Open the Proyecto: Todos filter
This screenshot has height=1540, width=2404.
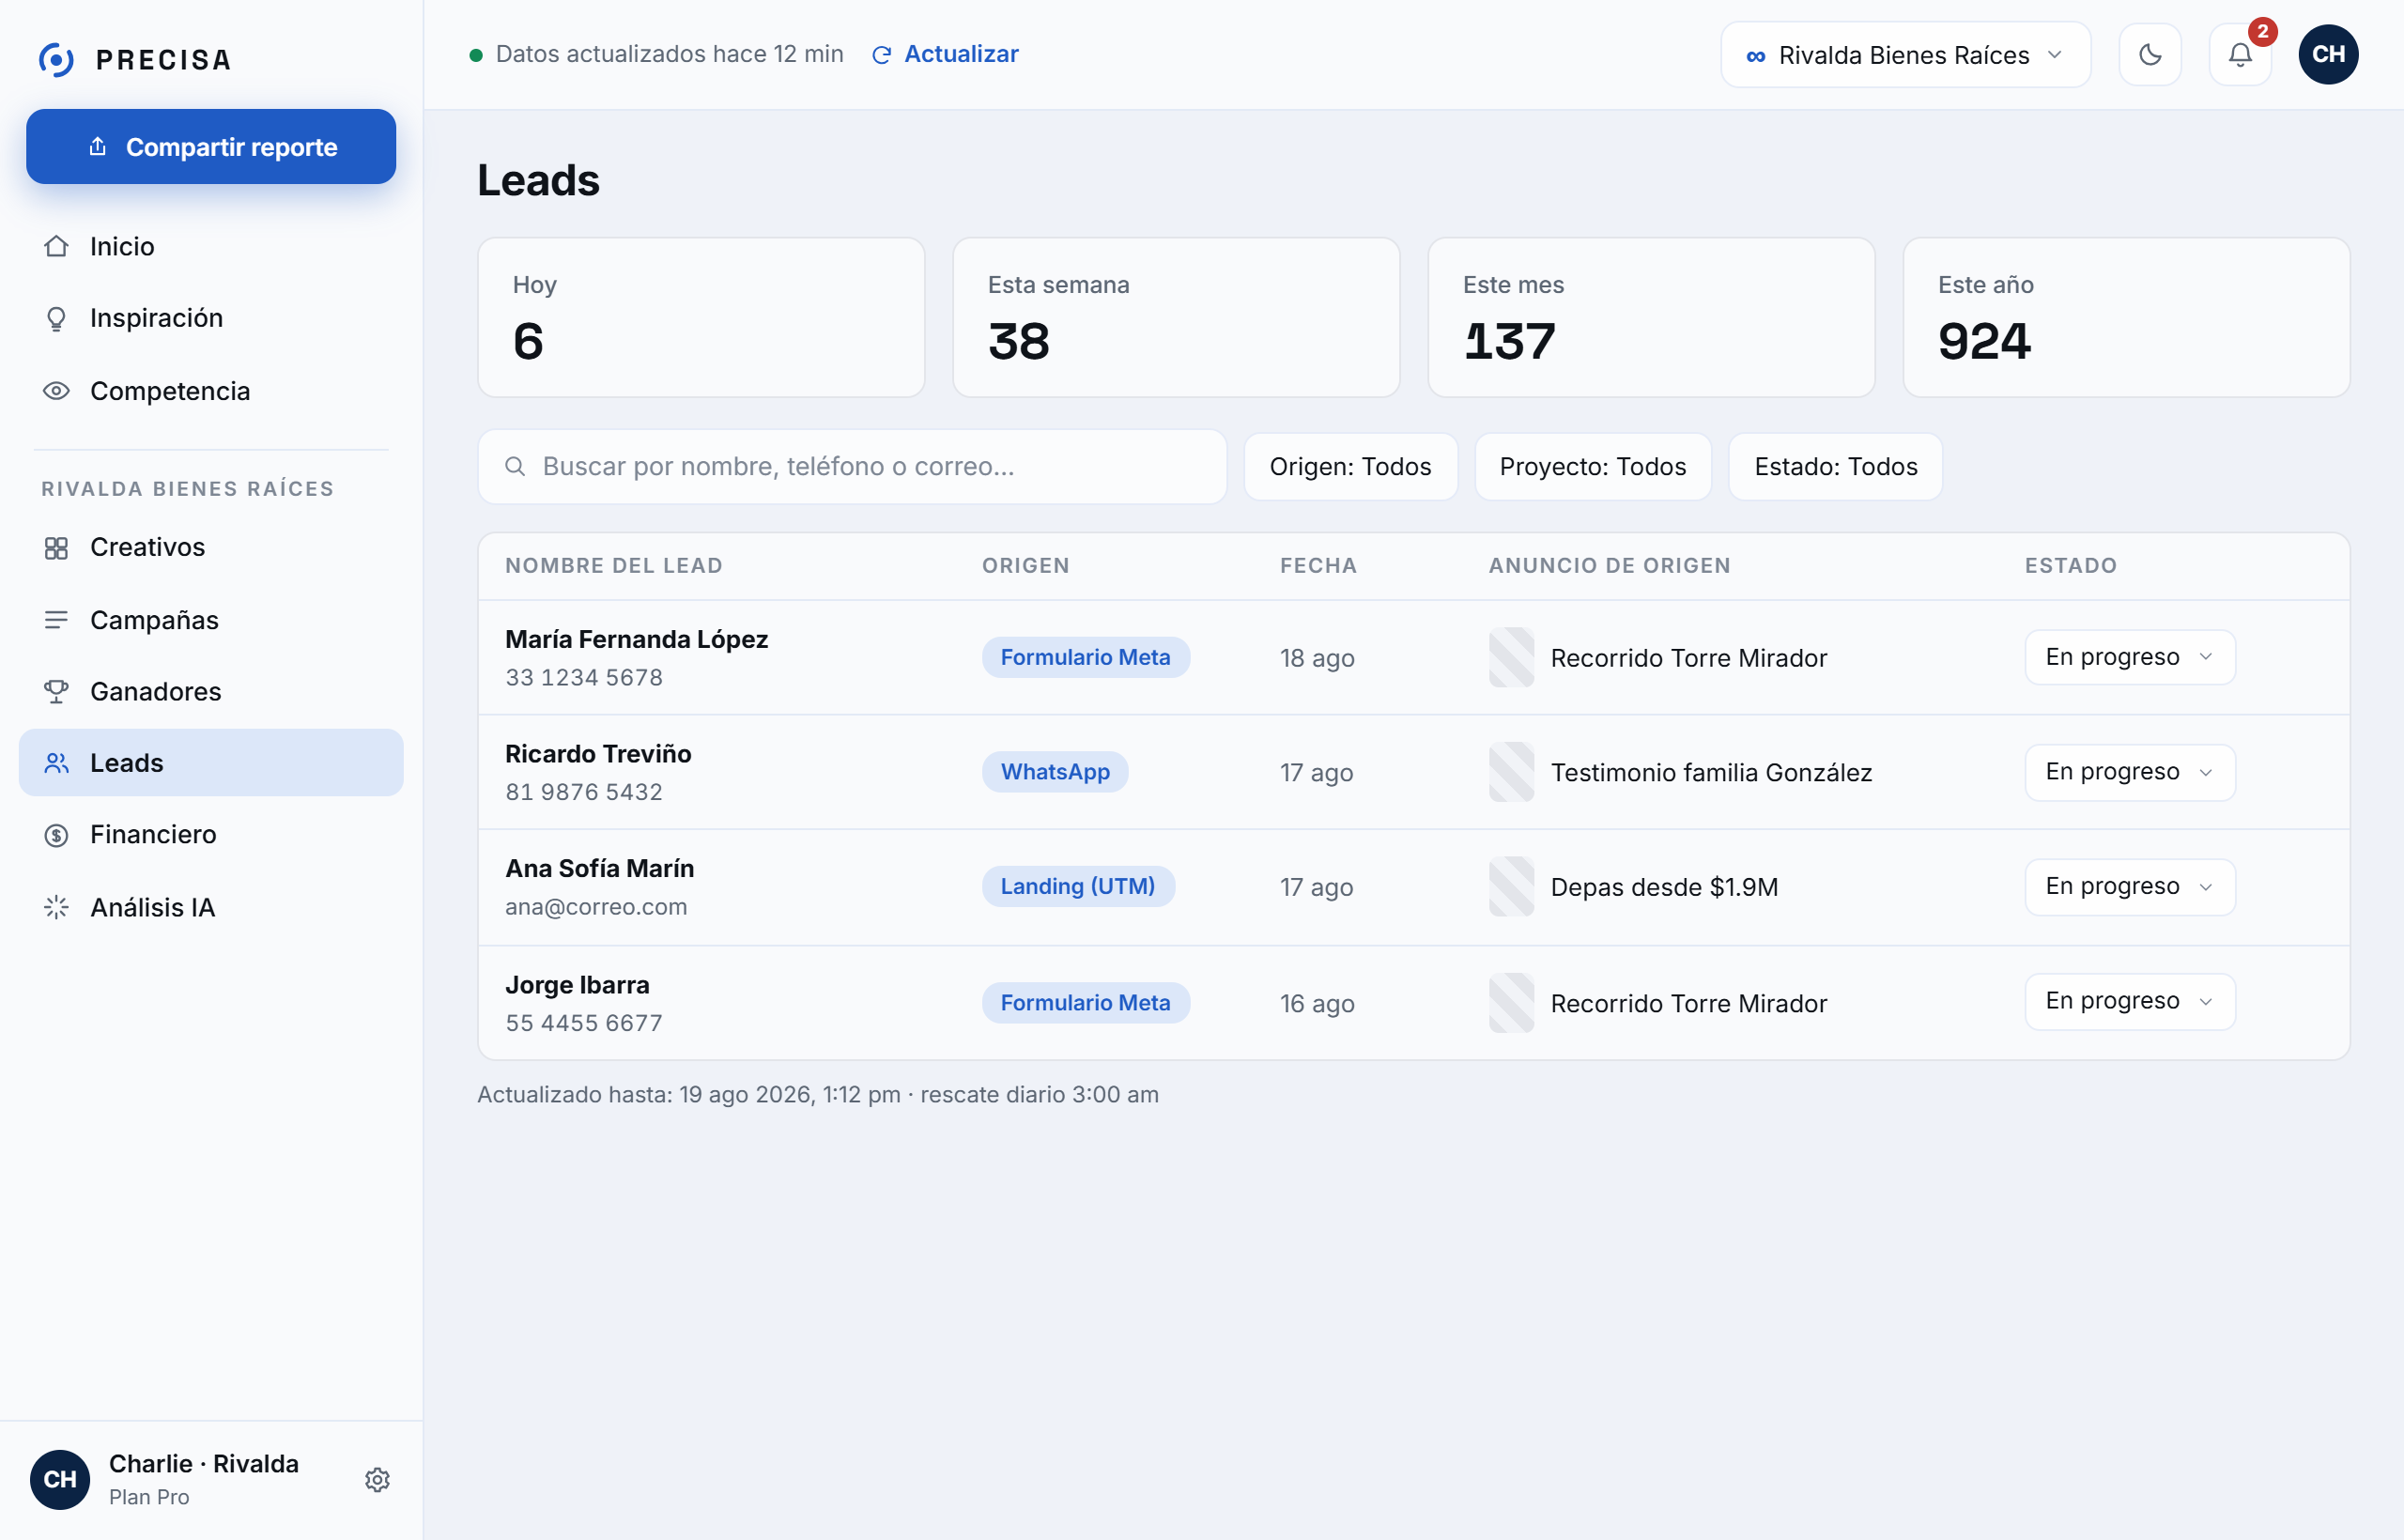1592,467
